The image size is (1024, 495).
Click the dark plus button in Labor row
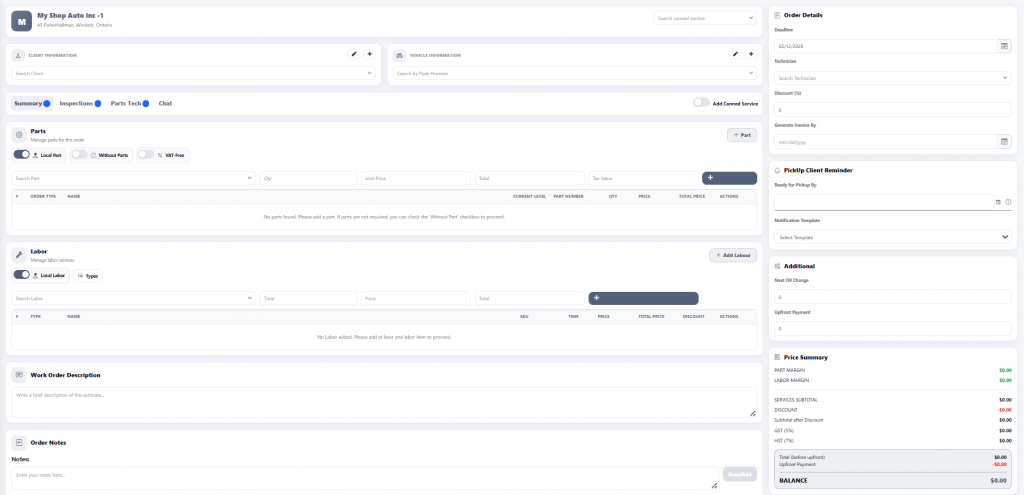tap(644, 298)
